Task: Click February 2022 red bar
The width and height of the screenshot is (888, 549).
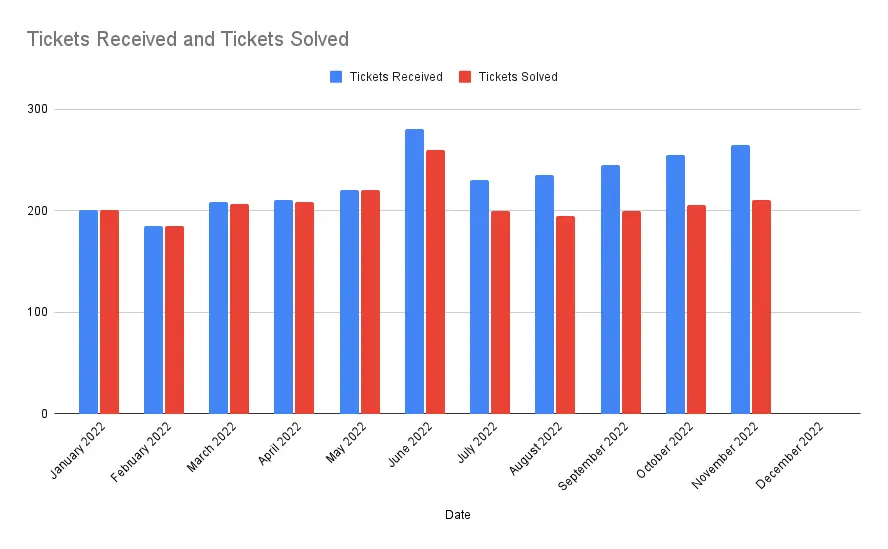Action: (x=174, y=319)
